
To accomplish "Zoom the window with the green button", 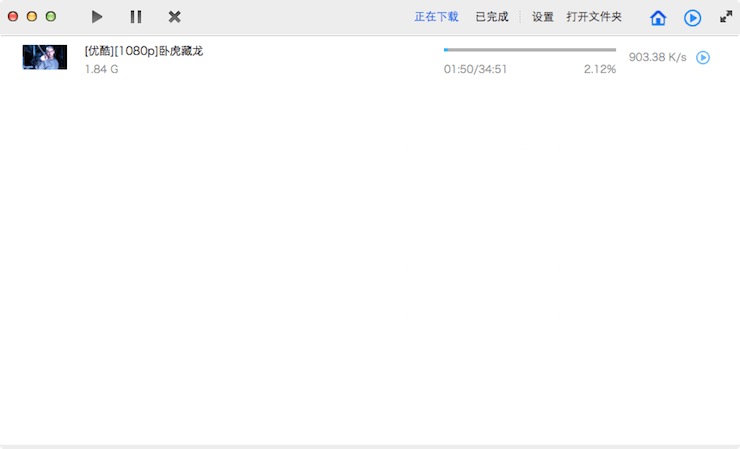I will pos(51,17).
